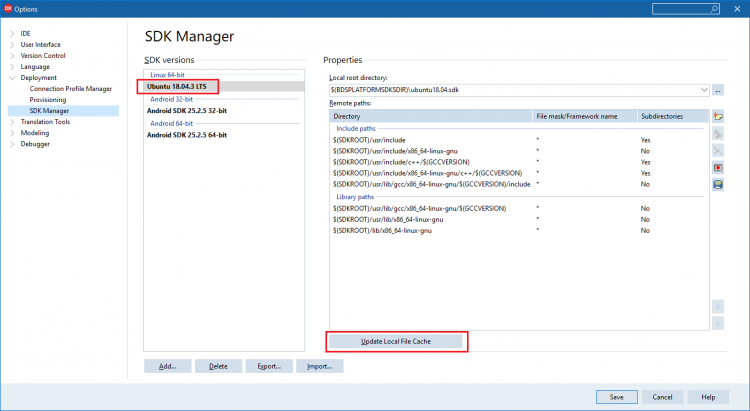Expand the Debugger tree node
This screenshot has width=750, height=411.
click(12, 144)
